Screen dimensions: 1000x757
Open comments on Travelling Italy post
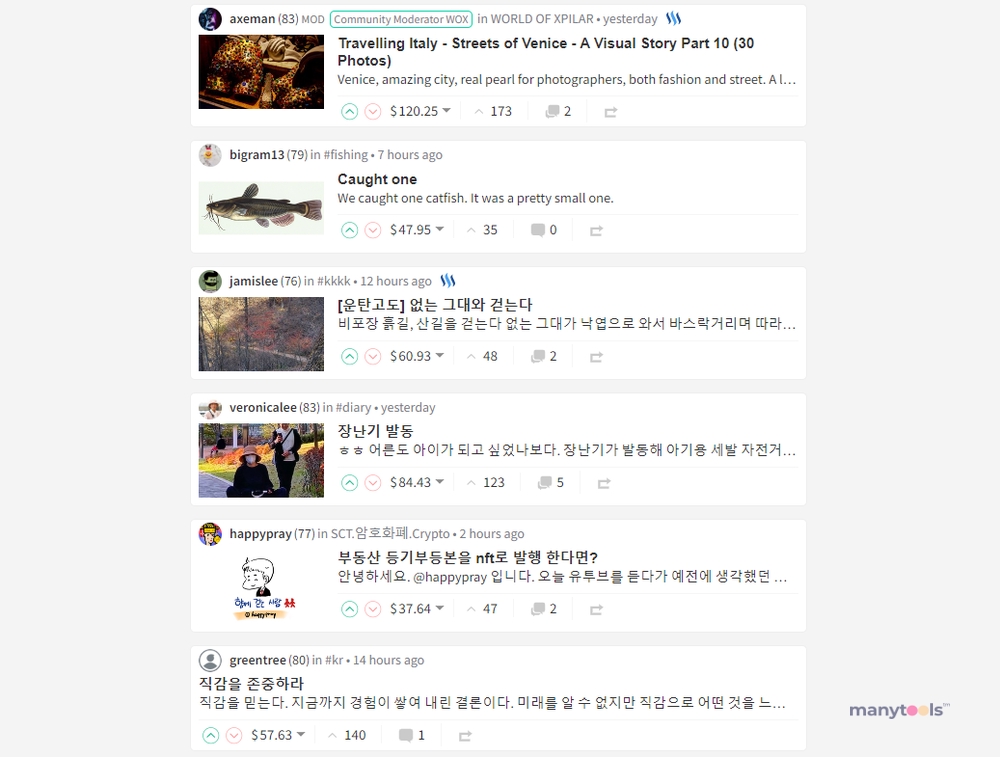(558, 112)
